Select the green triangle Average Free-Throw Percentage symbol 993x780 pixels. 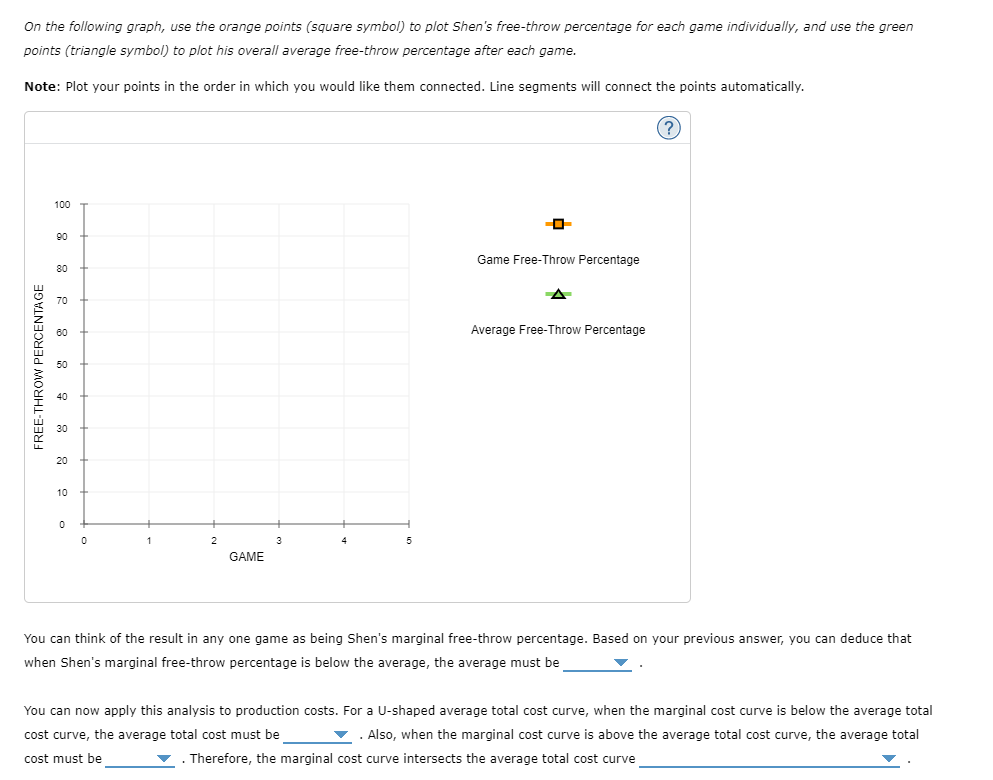pos(557,294)
